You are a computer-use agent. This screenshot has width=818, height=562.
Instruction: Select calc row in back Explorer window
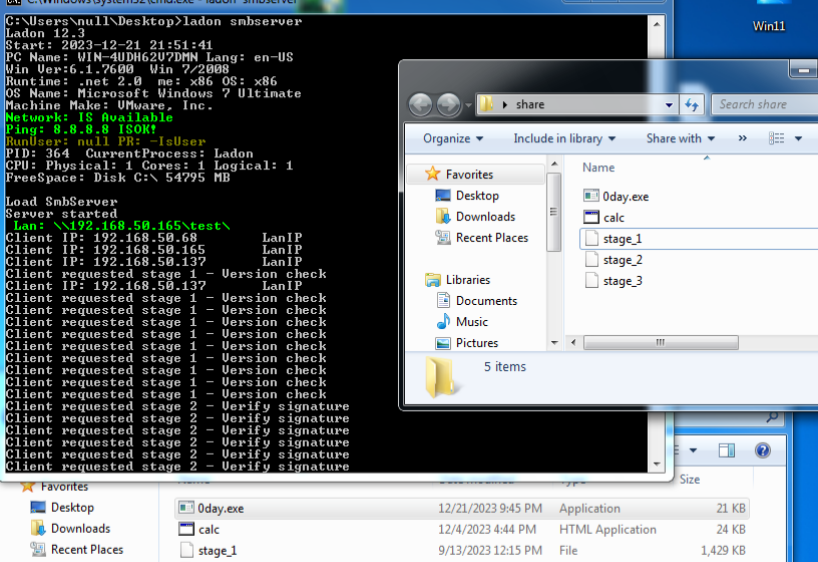(462, 529)
